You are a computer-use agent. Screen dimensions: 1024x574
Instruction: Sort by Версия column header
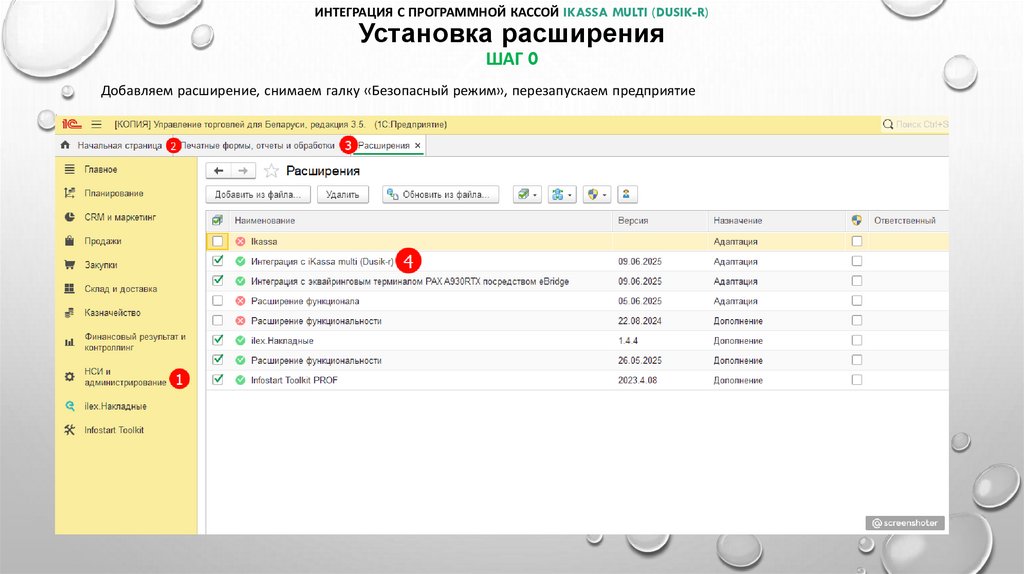pos(633,221)
